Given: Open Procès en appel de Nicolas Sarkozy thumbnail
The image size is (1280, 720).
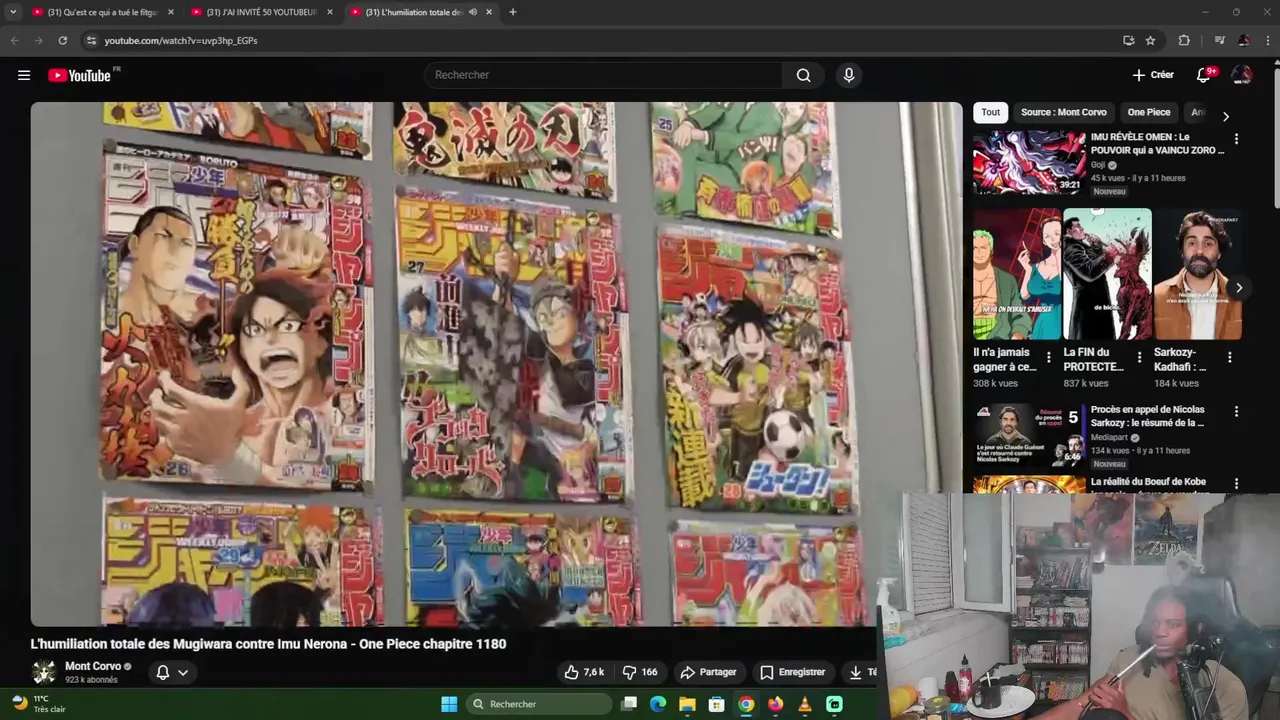Looking at the screenshot, I should 1029,435.
